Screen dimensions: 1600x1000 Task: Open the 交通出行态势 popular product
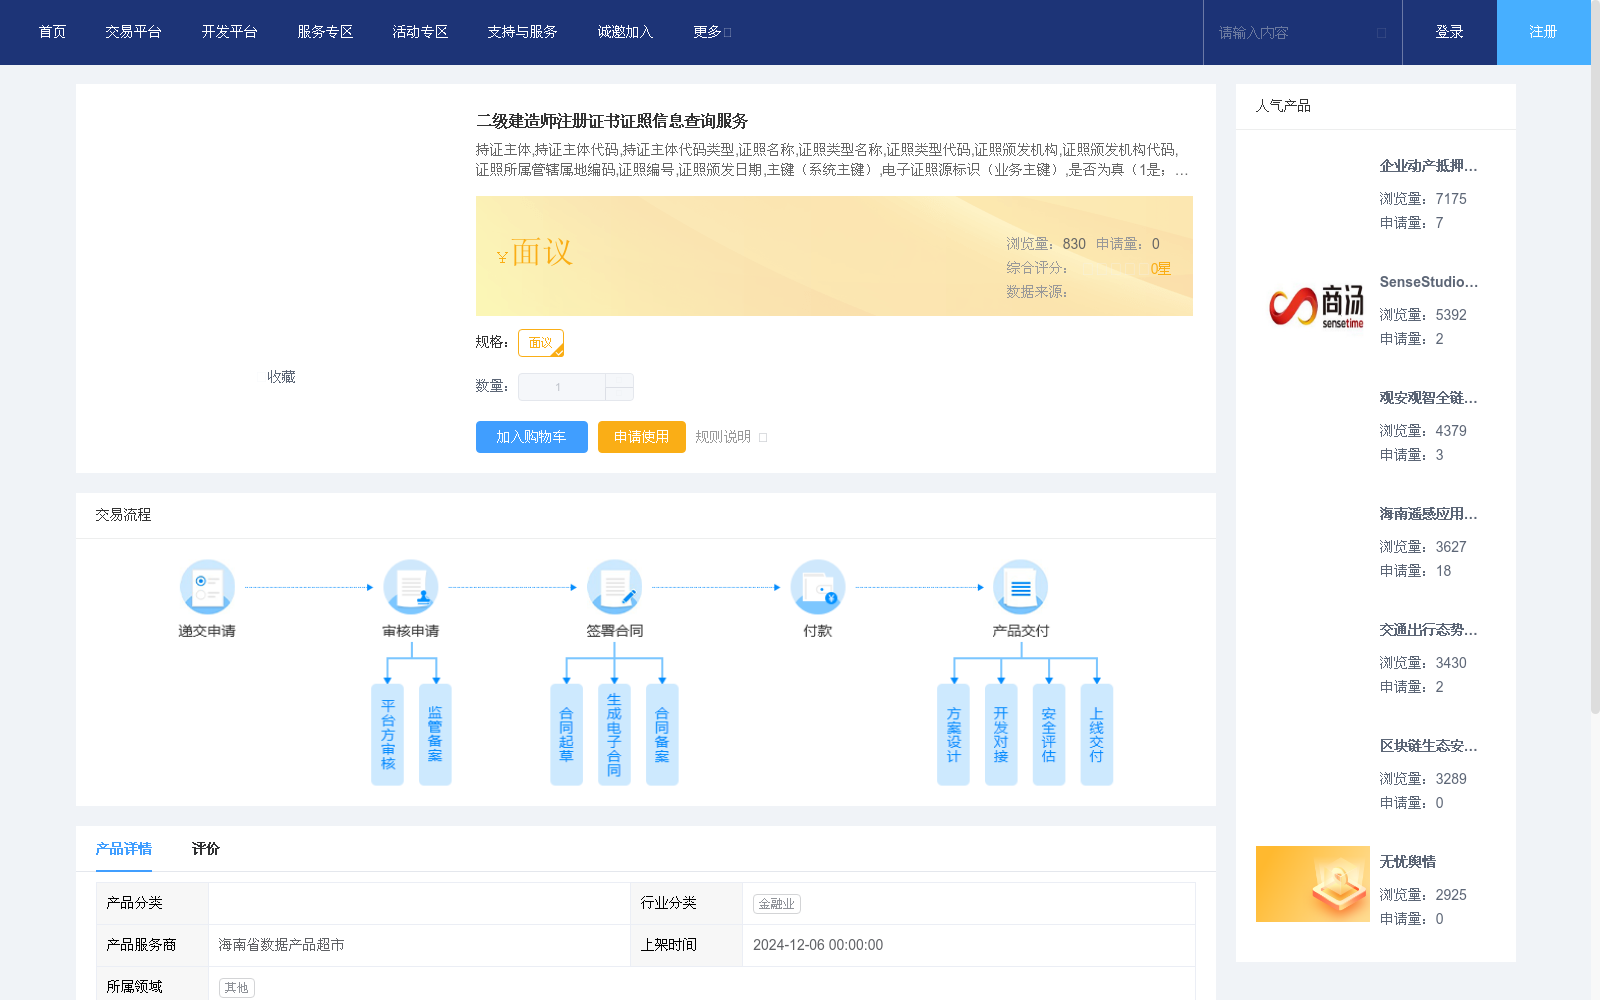[x=1428, y=630]
